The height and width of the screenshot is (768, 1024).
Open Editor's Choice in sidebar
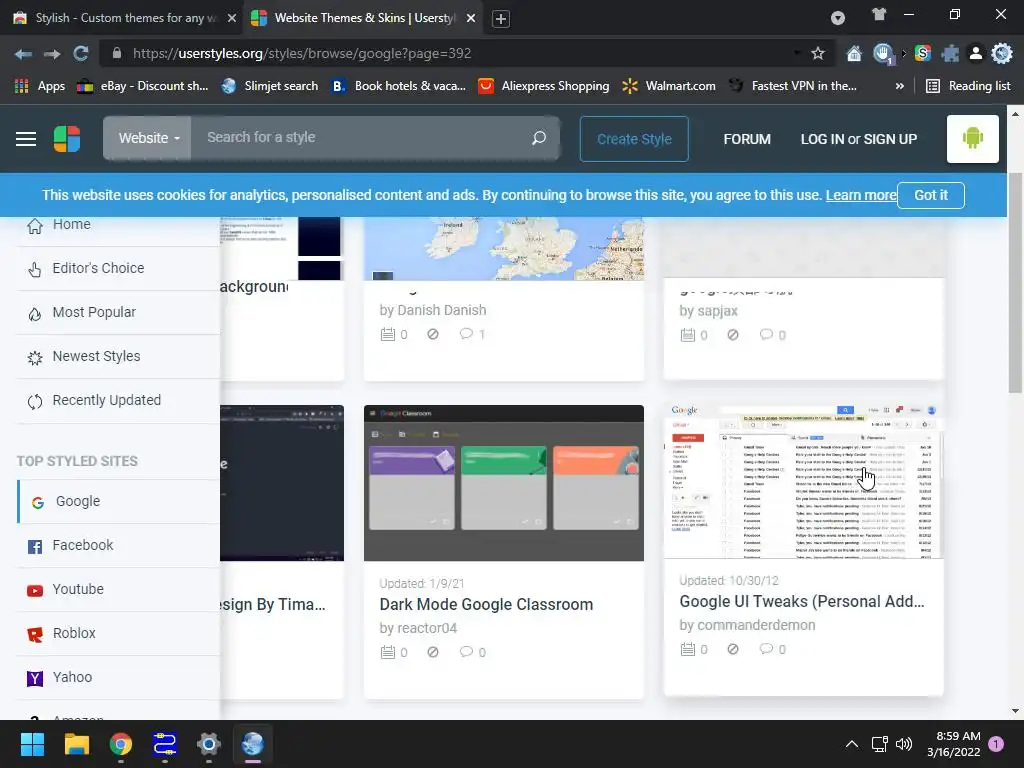click(118, 268)
